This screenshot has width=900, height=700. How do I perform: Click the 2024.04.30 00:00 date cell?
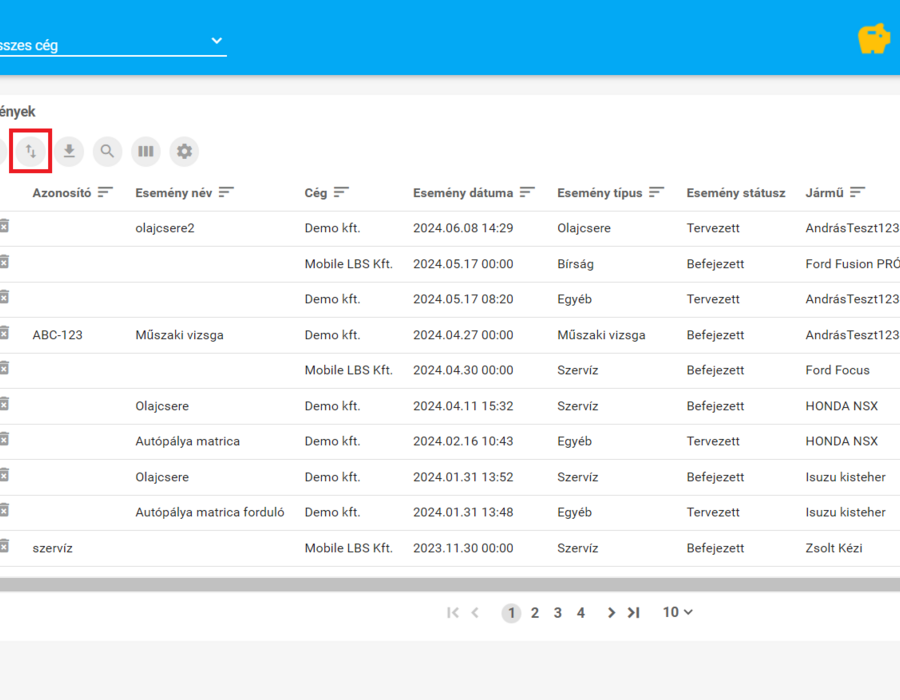point(463,370)
